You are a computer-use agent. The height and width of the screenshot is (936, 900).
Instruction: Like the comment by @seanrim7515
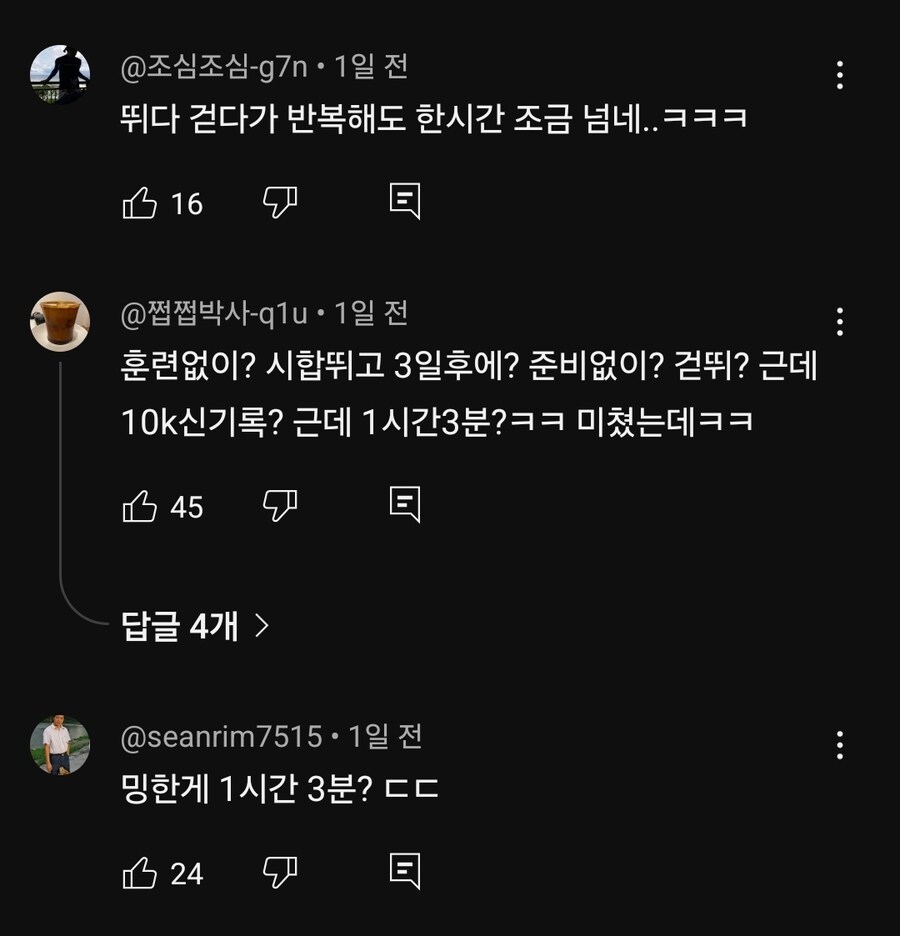coord(140,874)
